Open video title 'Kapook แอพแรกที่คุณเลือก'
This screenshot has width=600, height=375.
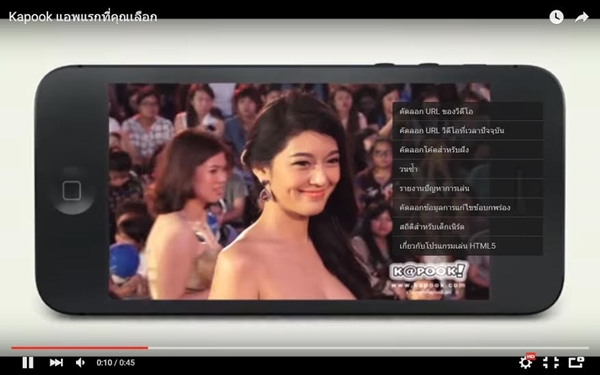click(x=83, y=17)
